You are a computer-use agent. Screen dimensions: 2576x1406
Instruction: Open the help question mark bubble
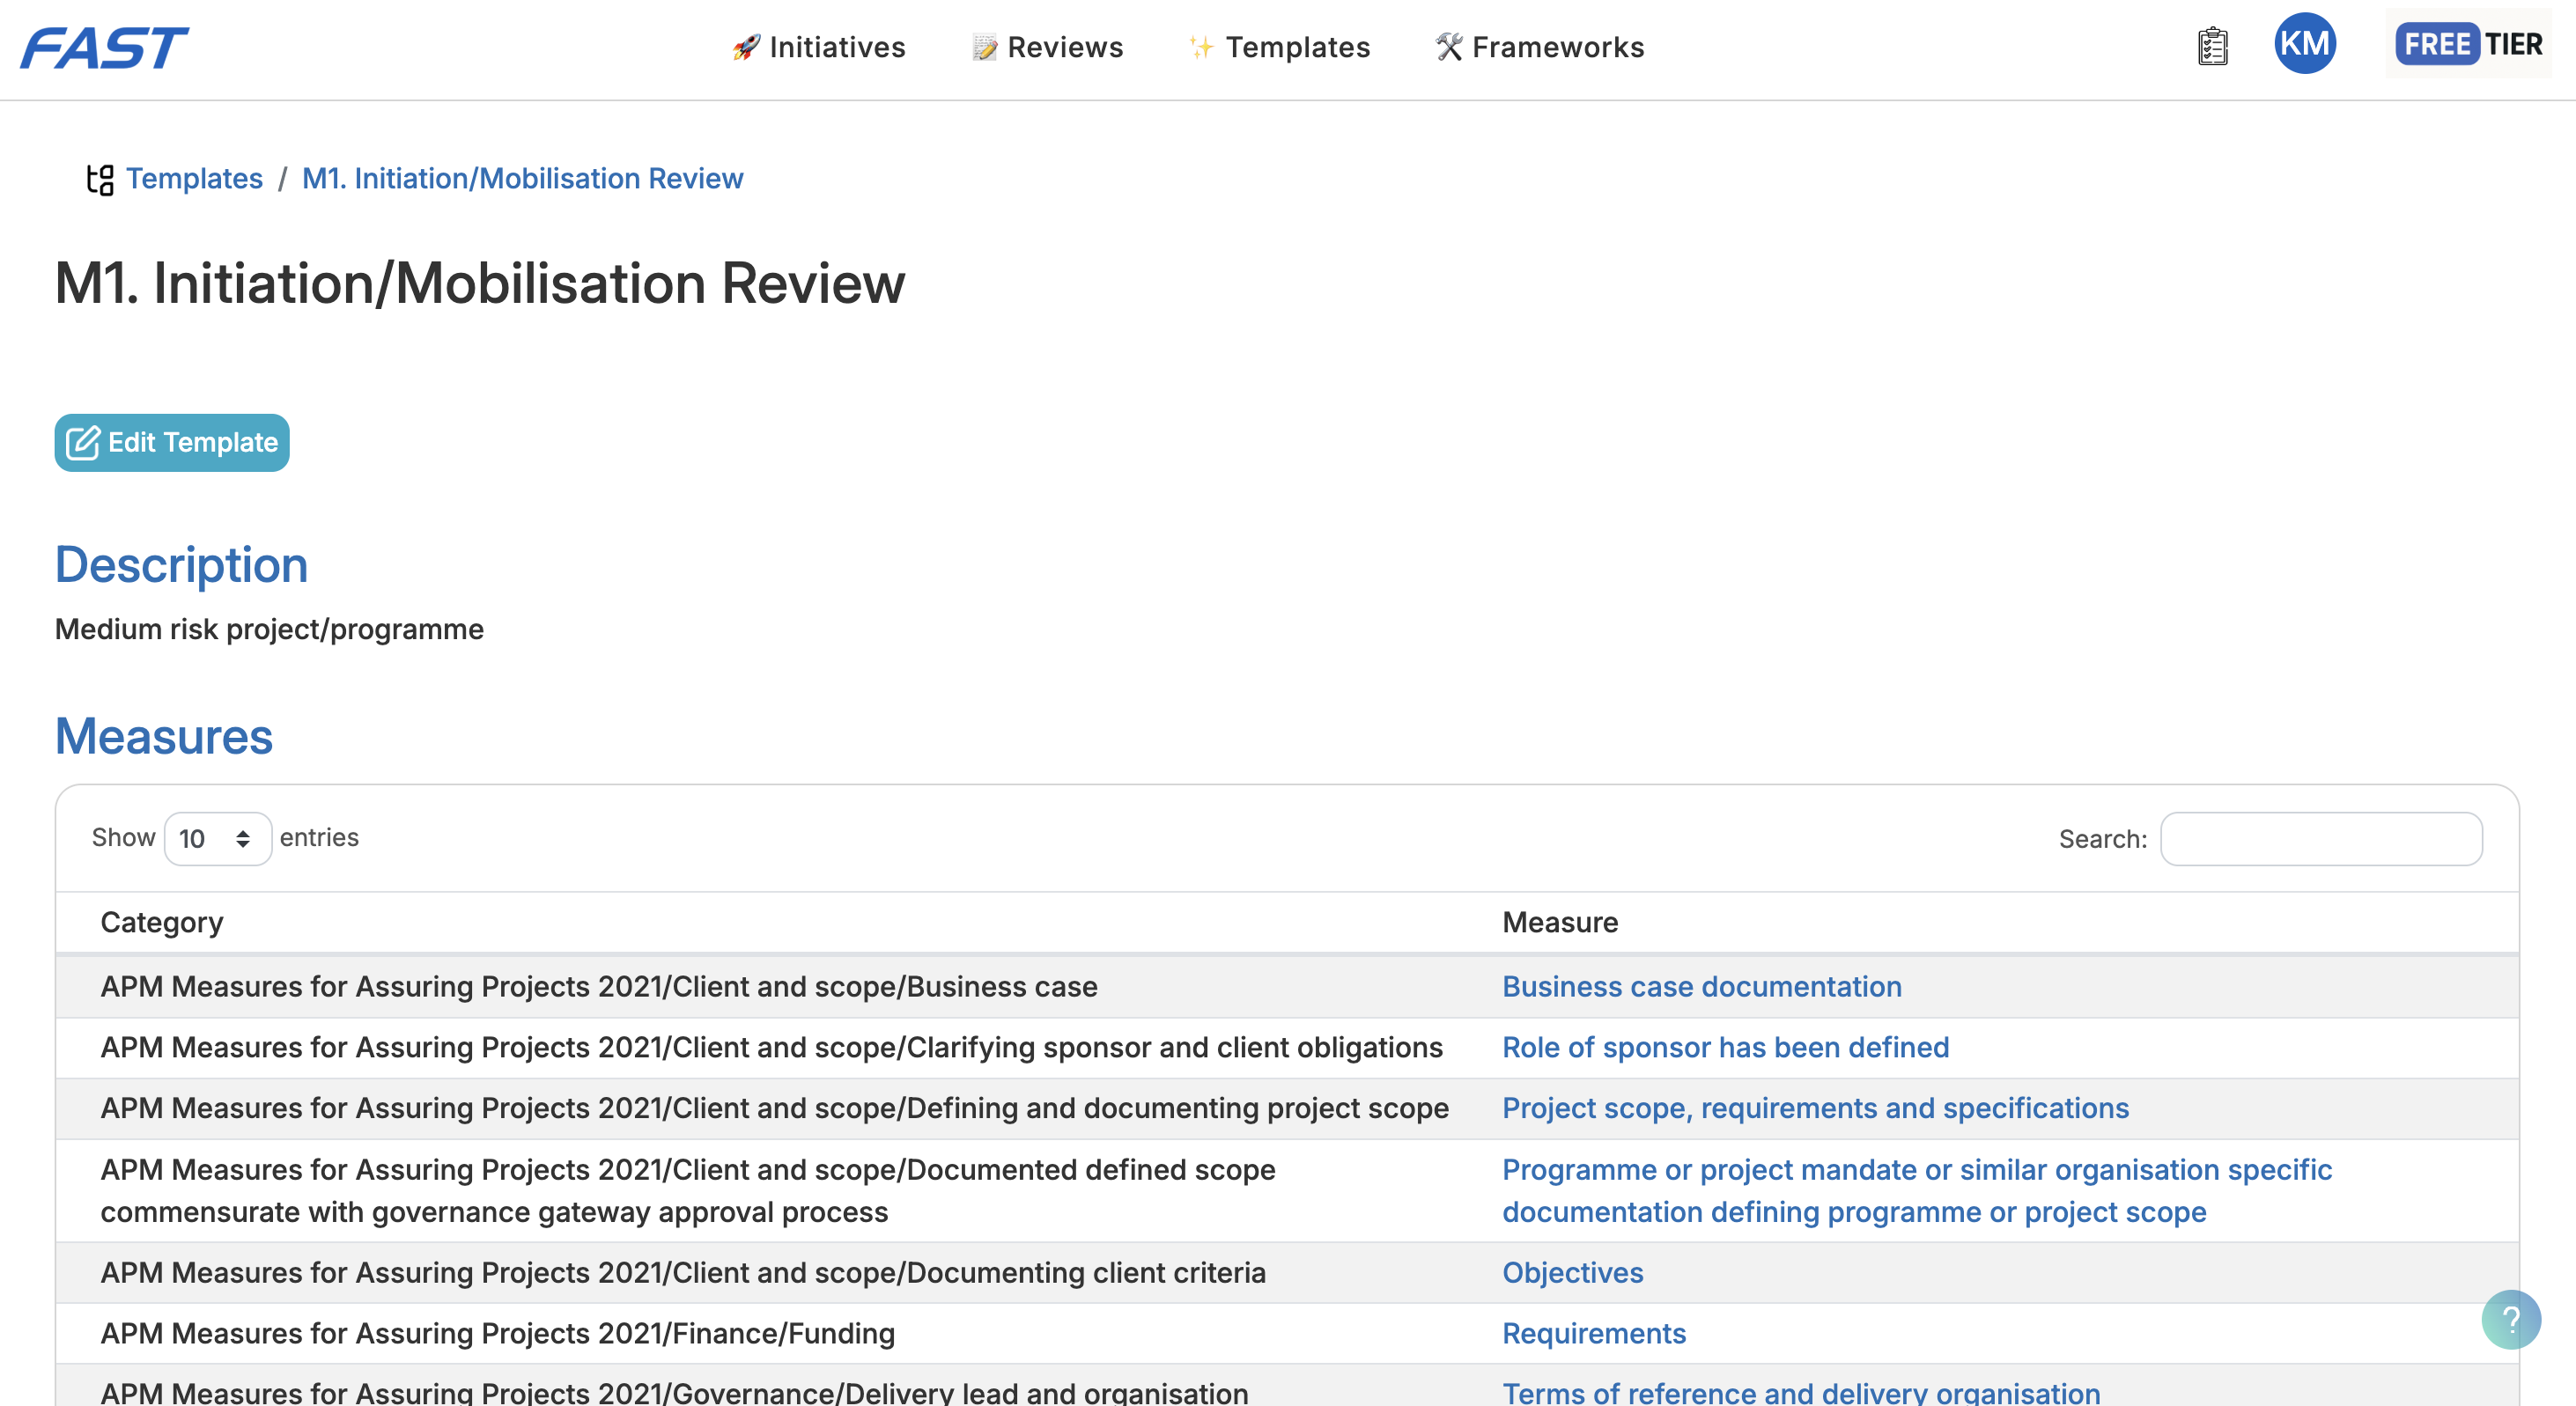(x=2510, y=1319)
